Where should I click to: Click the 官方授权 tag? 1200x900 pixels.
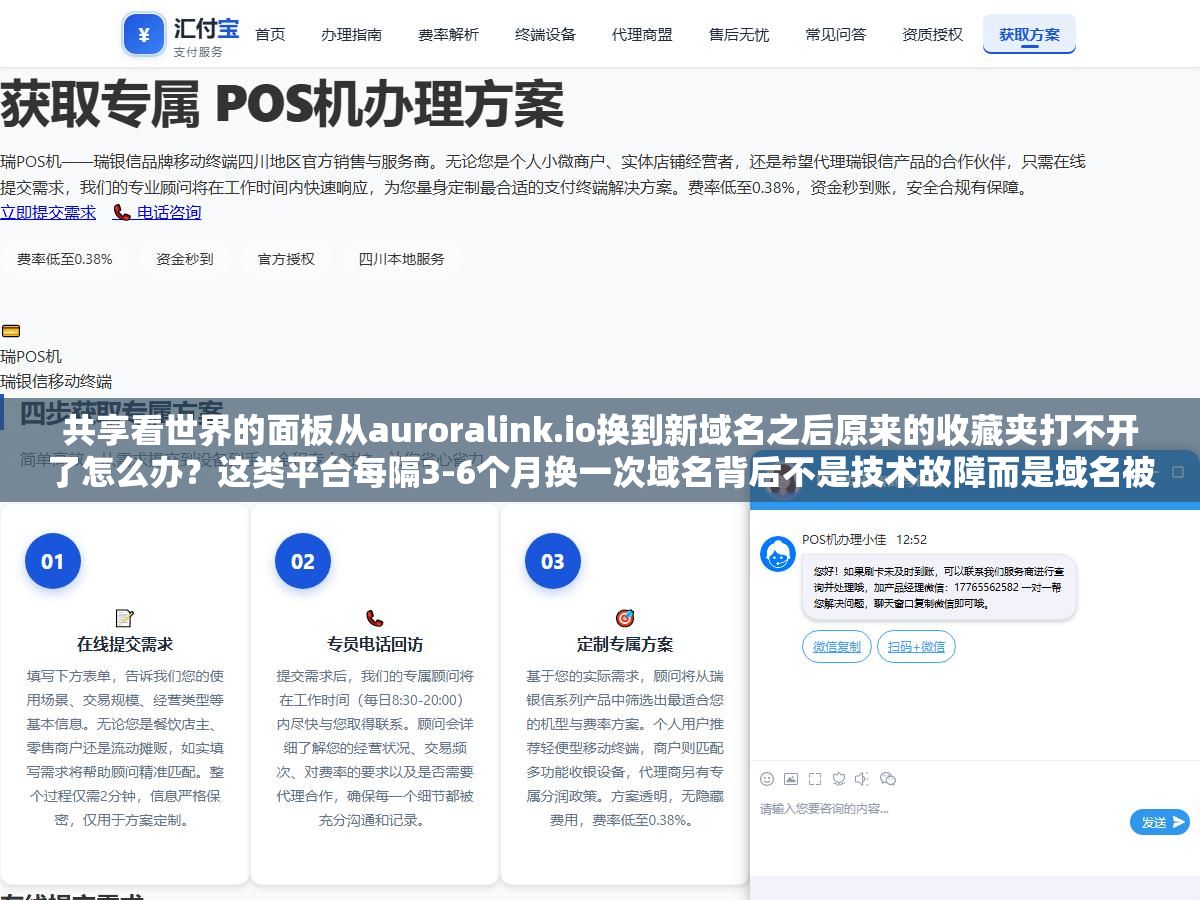[x=286, y=259]
